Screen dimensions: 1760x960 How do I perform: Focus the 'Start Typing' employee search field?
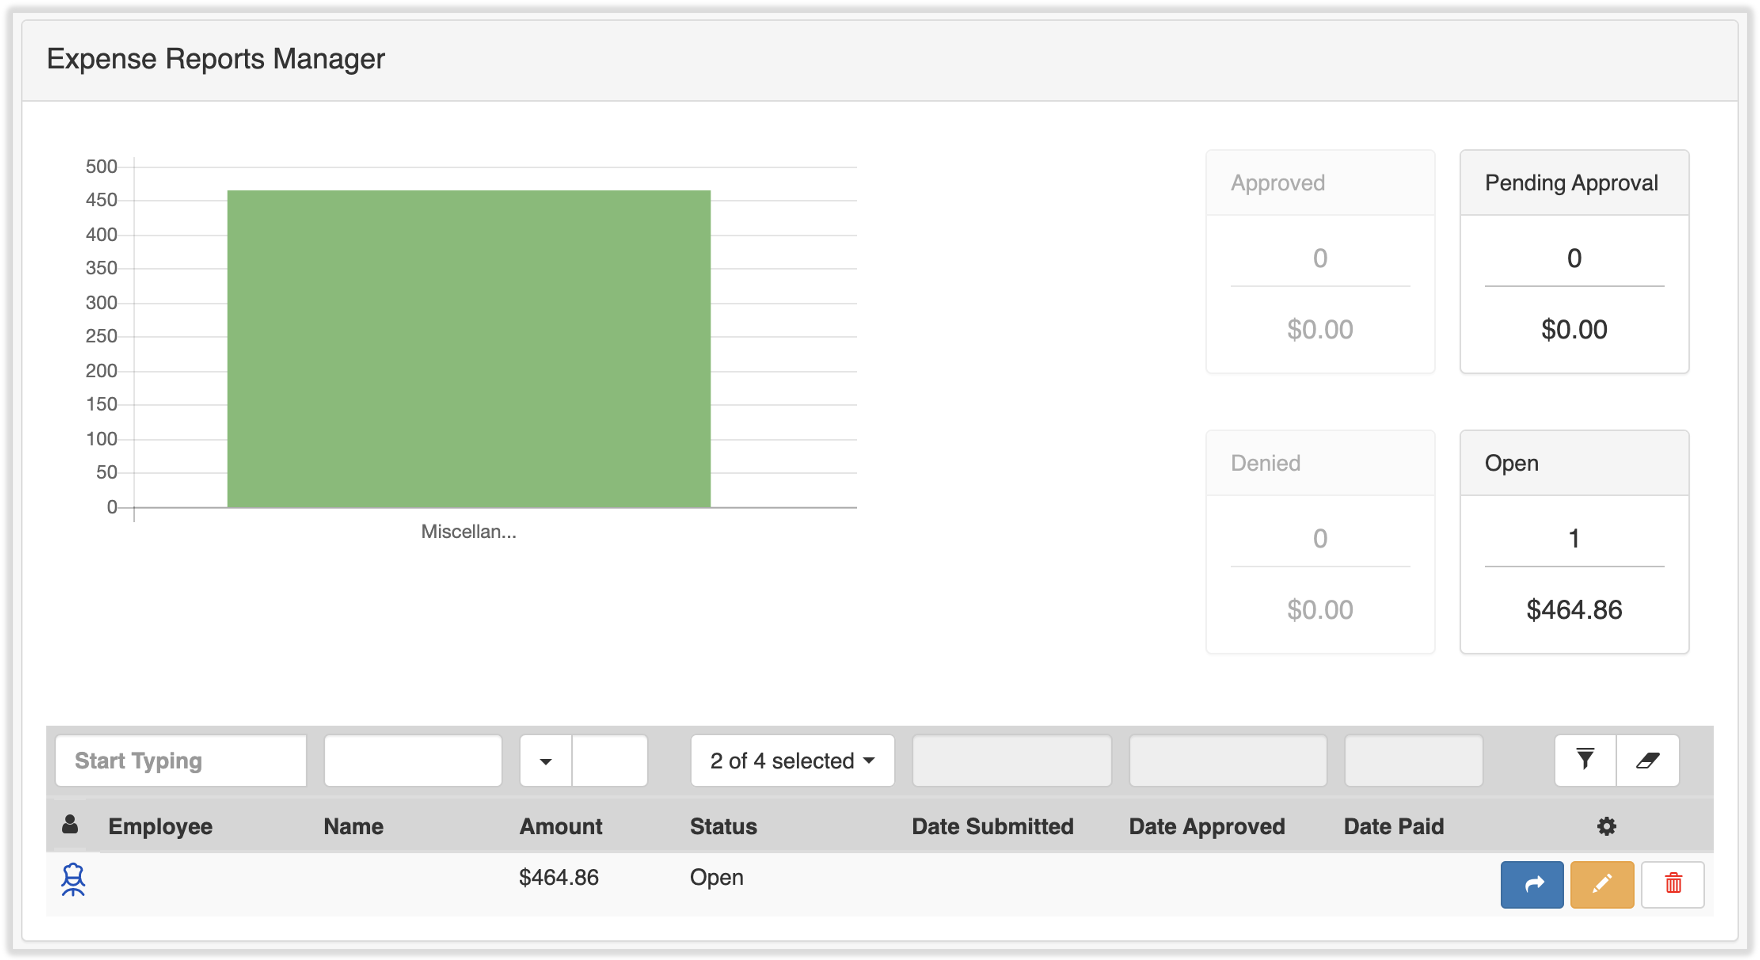(x=181, y=761)
